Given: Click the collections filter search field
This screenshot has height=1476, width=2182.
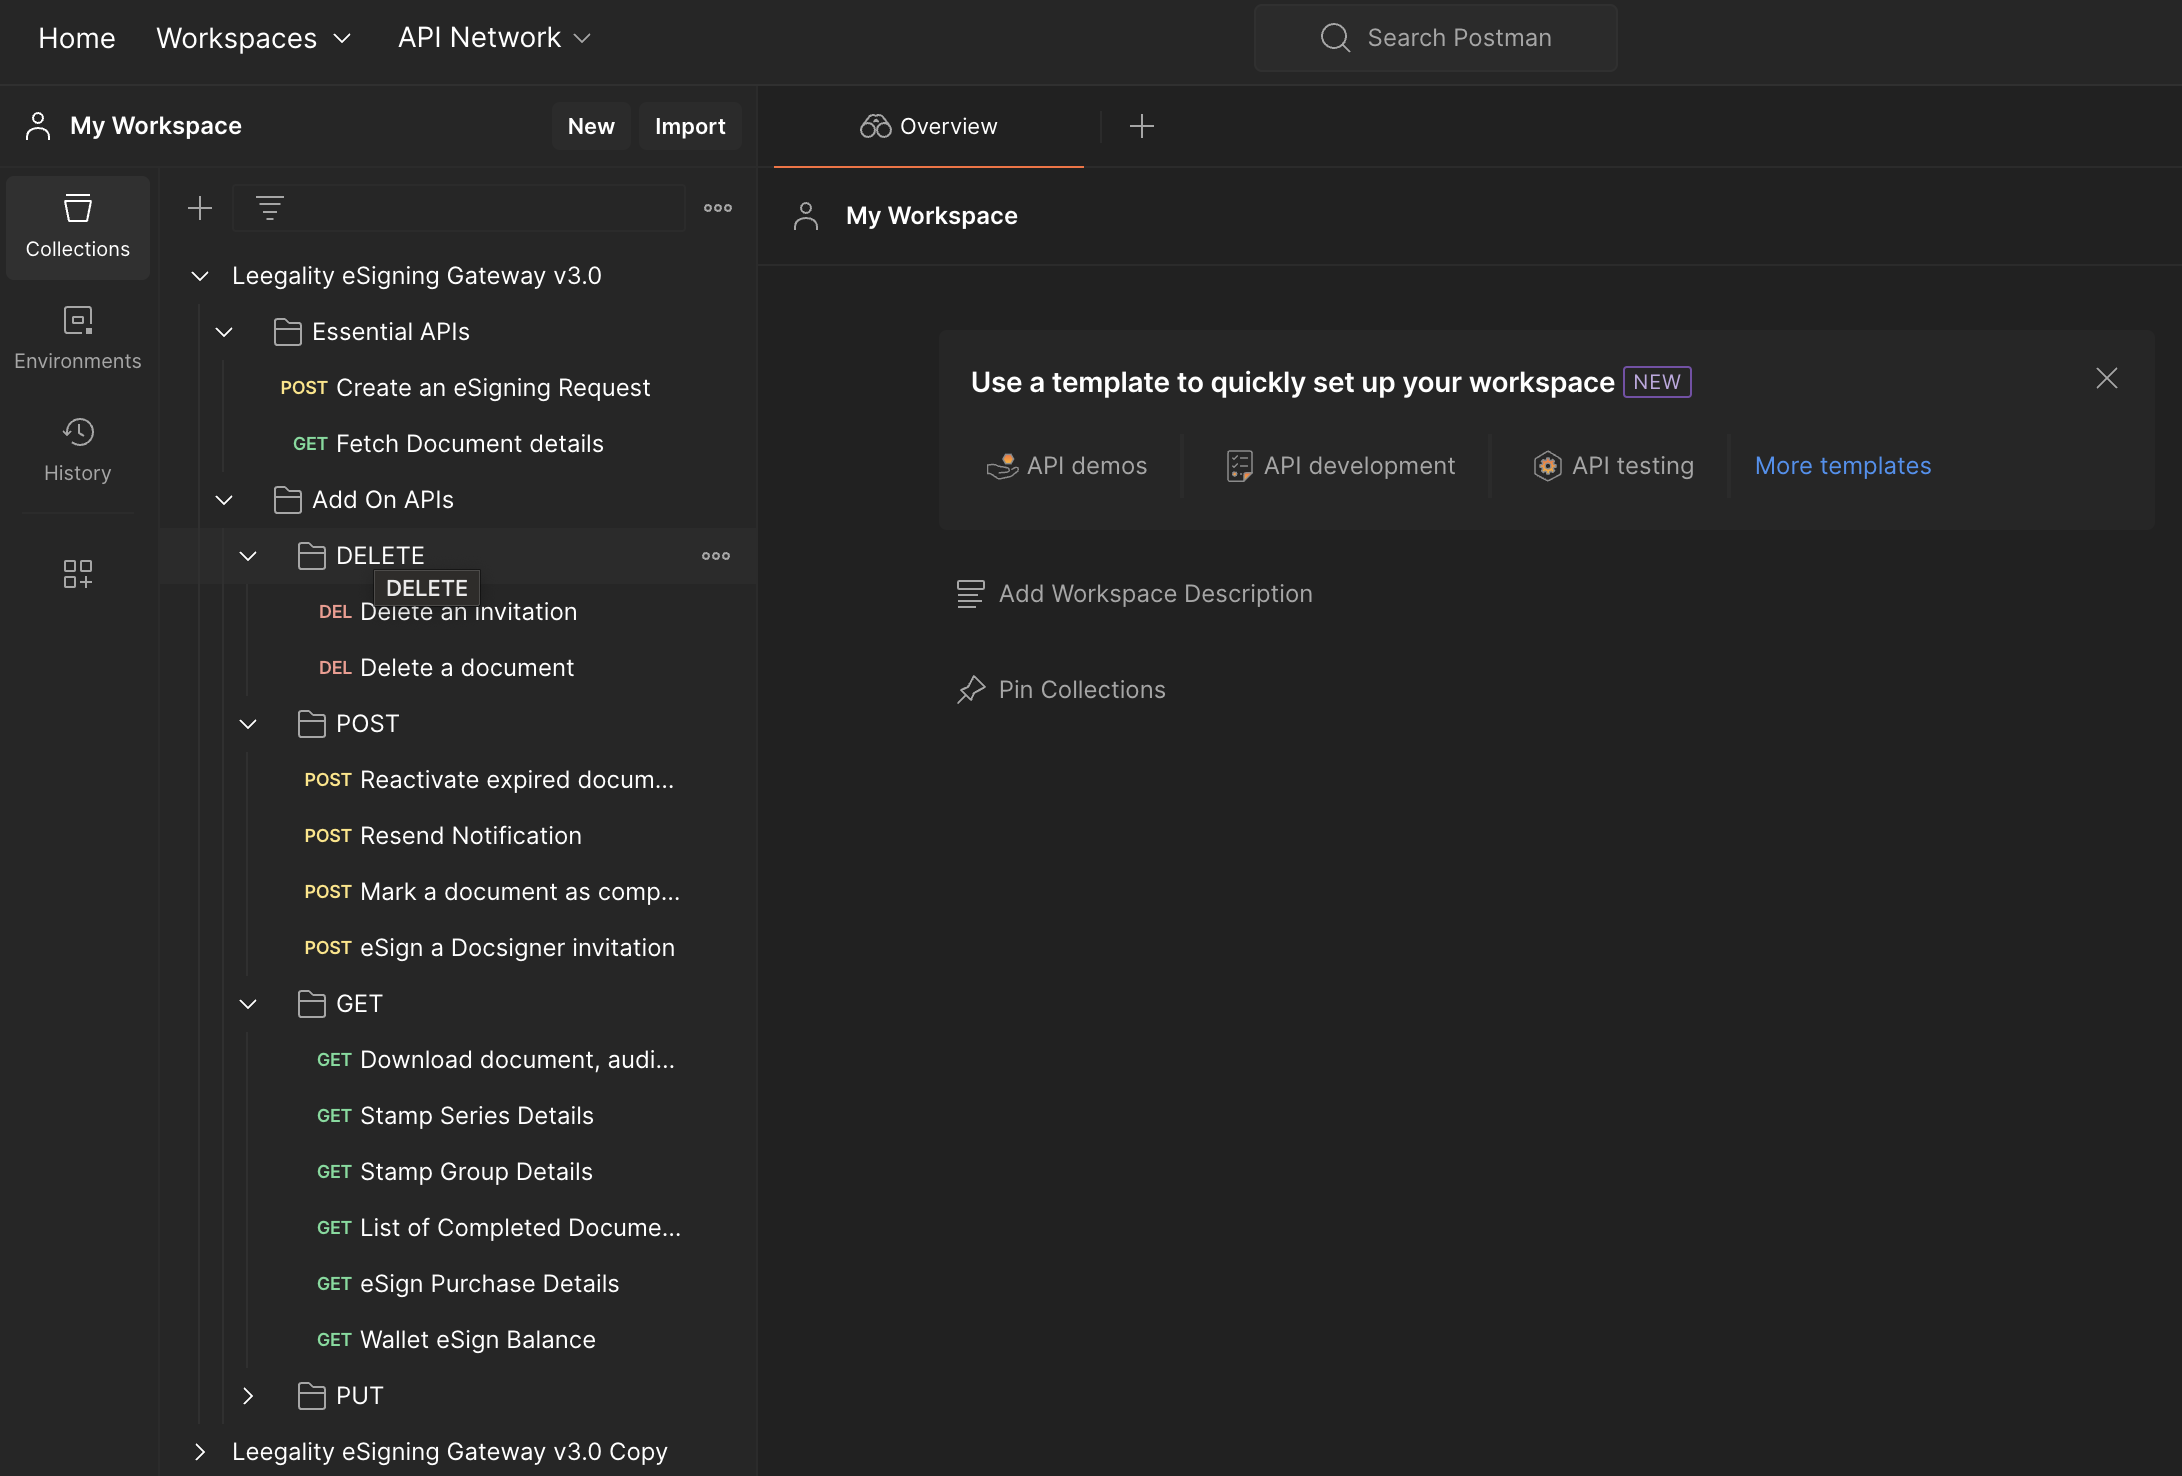Looking at the screenshot, I should [459, 208].
